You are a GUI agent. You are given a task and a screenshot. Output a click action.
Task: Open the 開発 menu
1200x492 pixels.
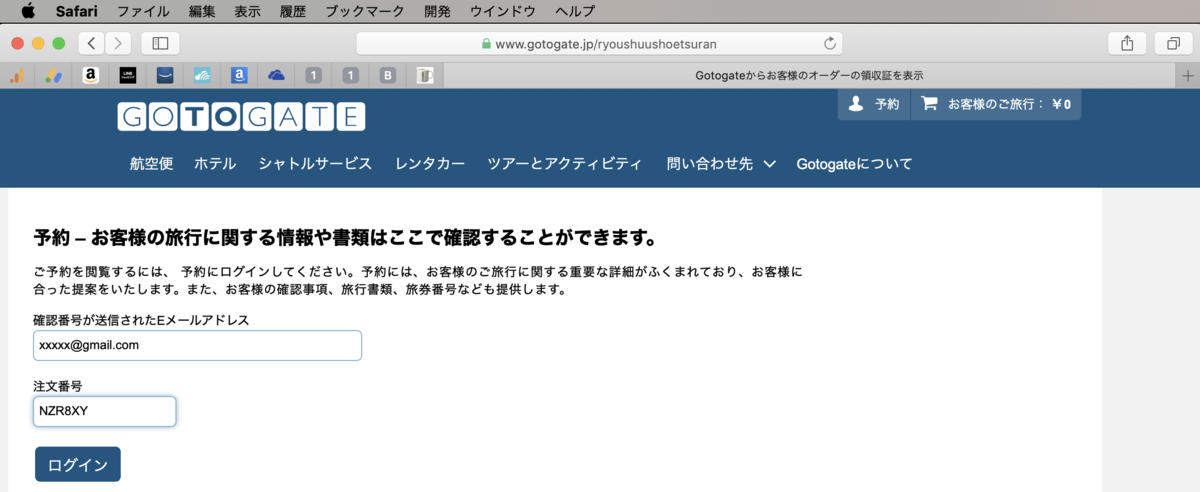(437, 11)
